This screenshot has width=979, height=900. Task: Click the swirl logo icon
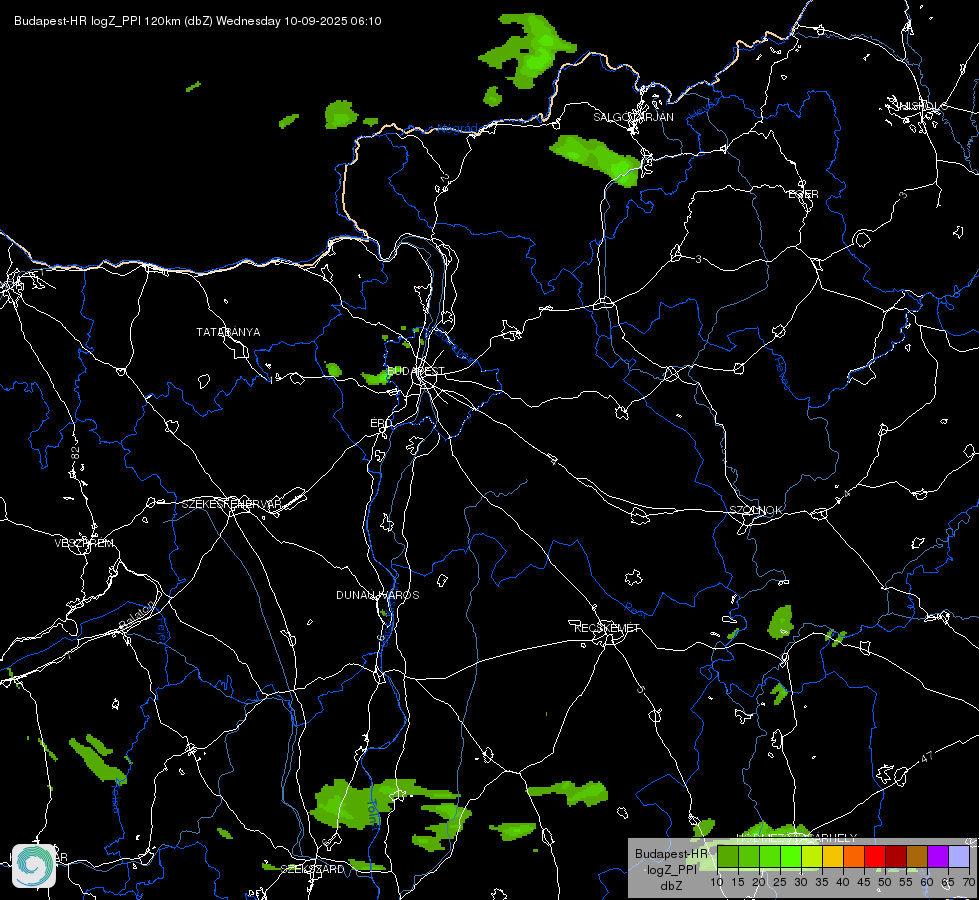[x=34, y=866]
